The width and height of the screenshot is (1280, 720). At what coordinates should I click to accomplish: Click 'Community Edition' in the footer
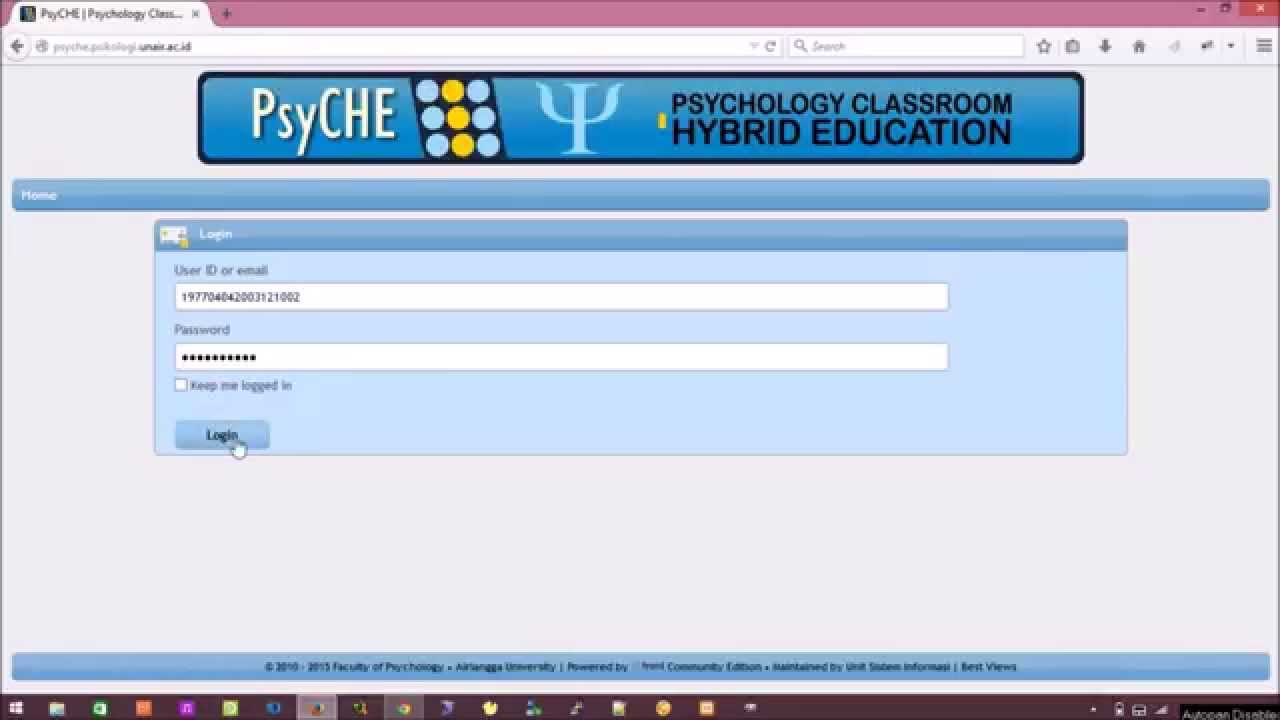(714, 667)
